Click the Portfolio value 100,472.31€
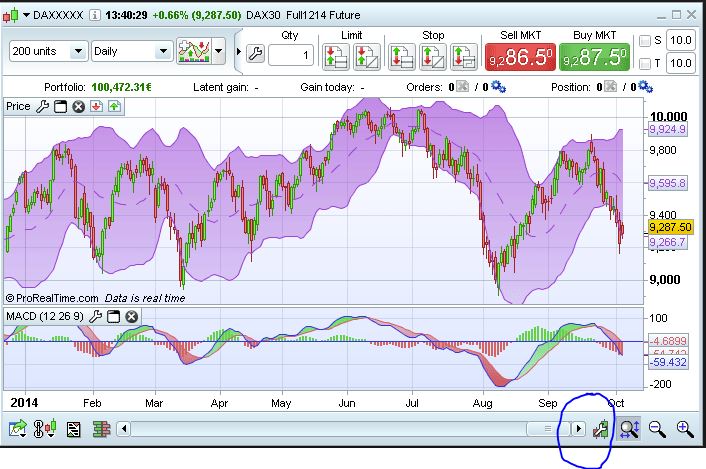Image resolution: width=706 pixels, height=469 pixels. click(122, 87)
